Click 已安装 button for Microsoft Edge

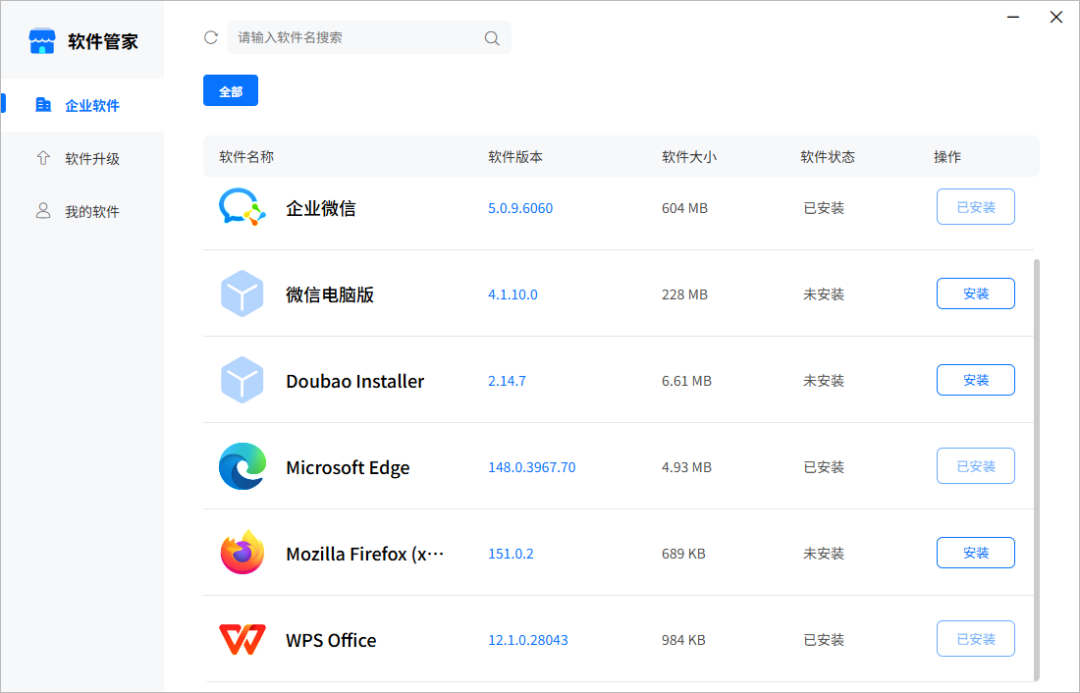(x=975, y=466)
